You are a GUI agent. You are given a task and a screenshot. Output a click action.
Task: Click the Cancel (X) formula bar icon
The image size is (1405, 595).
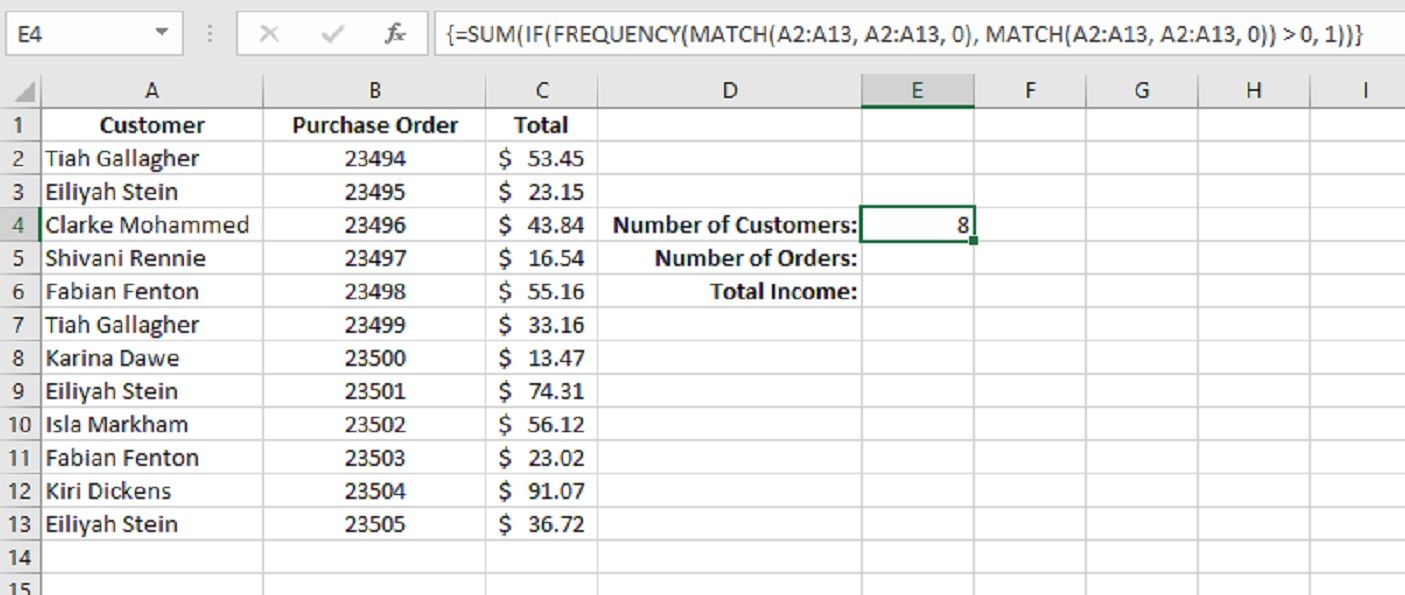tap(268, 34)
